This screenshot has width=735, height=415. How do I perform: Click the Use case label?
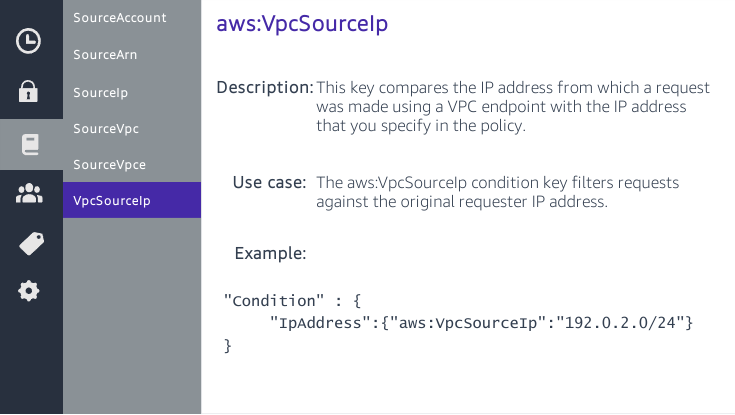coord(269,182)
